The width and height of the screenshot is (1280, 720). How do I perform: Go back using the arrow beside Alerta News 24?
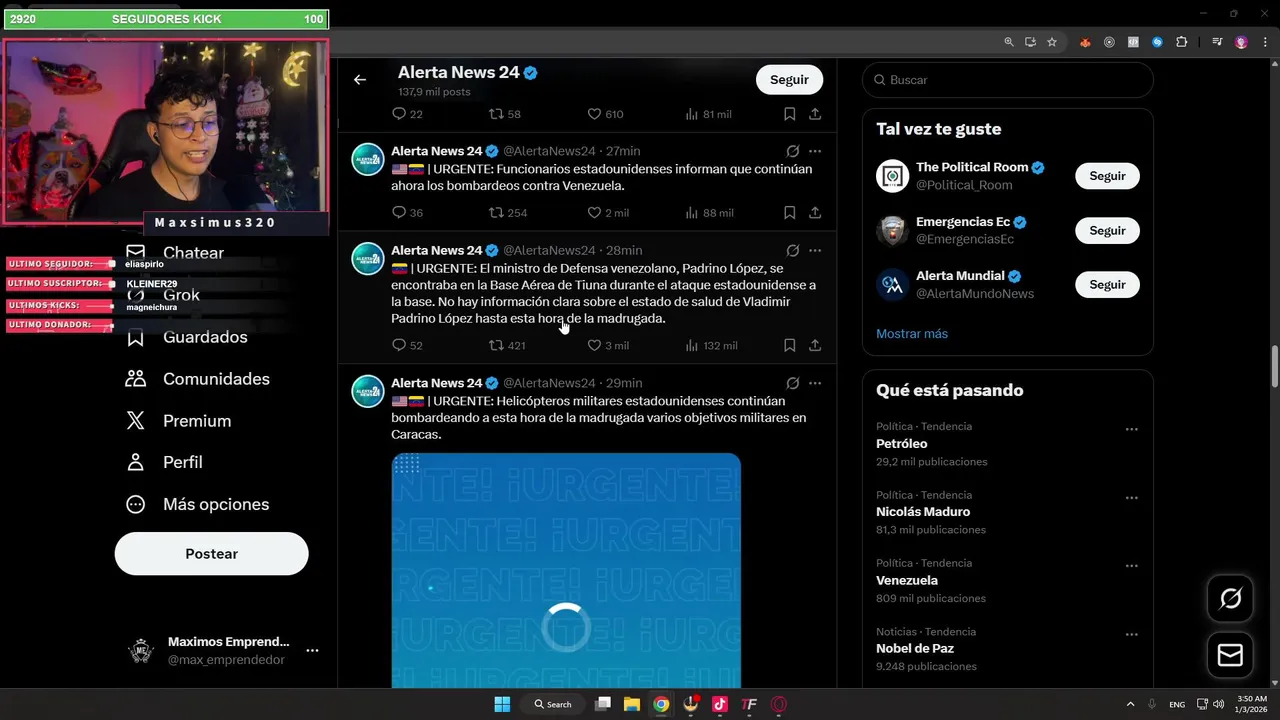pyautogui.click(x=360, y=80)
